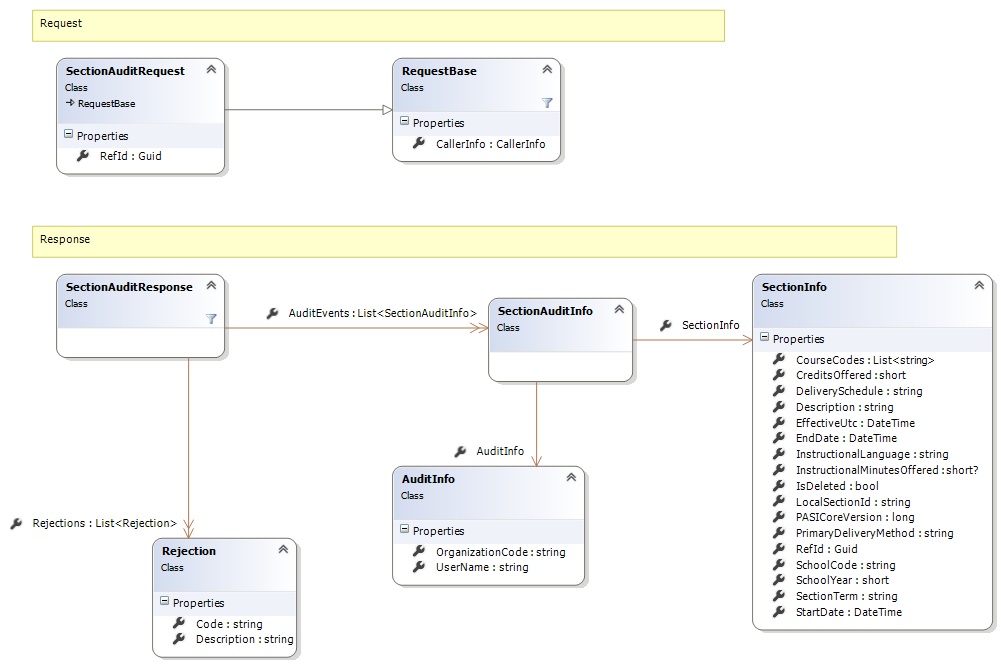This screenshot has height=666, width=1001.
Task: Click wrench icon beside AuditEvents association label
Action: [x=272, y=313]
